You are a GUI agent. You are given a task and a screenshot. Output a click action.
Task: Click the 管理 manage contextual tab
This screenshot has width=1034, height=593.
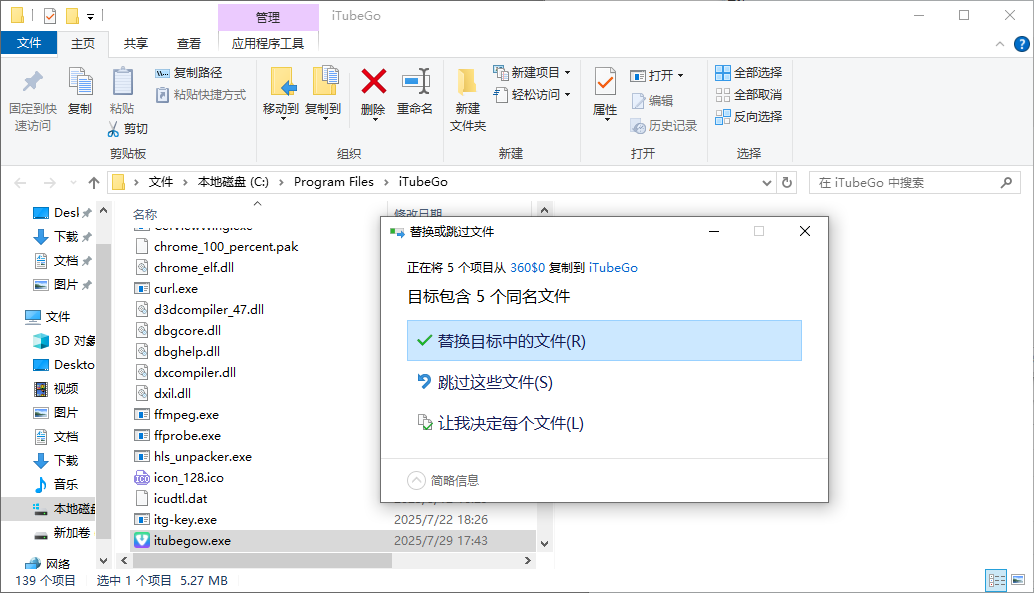pyautogui.click(x=268, y=17)
